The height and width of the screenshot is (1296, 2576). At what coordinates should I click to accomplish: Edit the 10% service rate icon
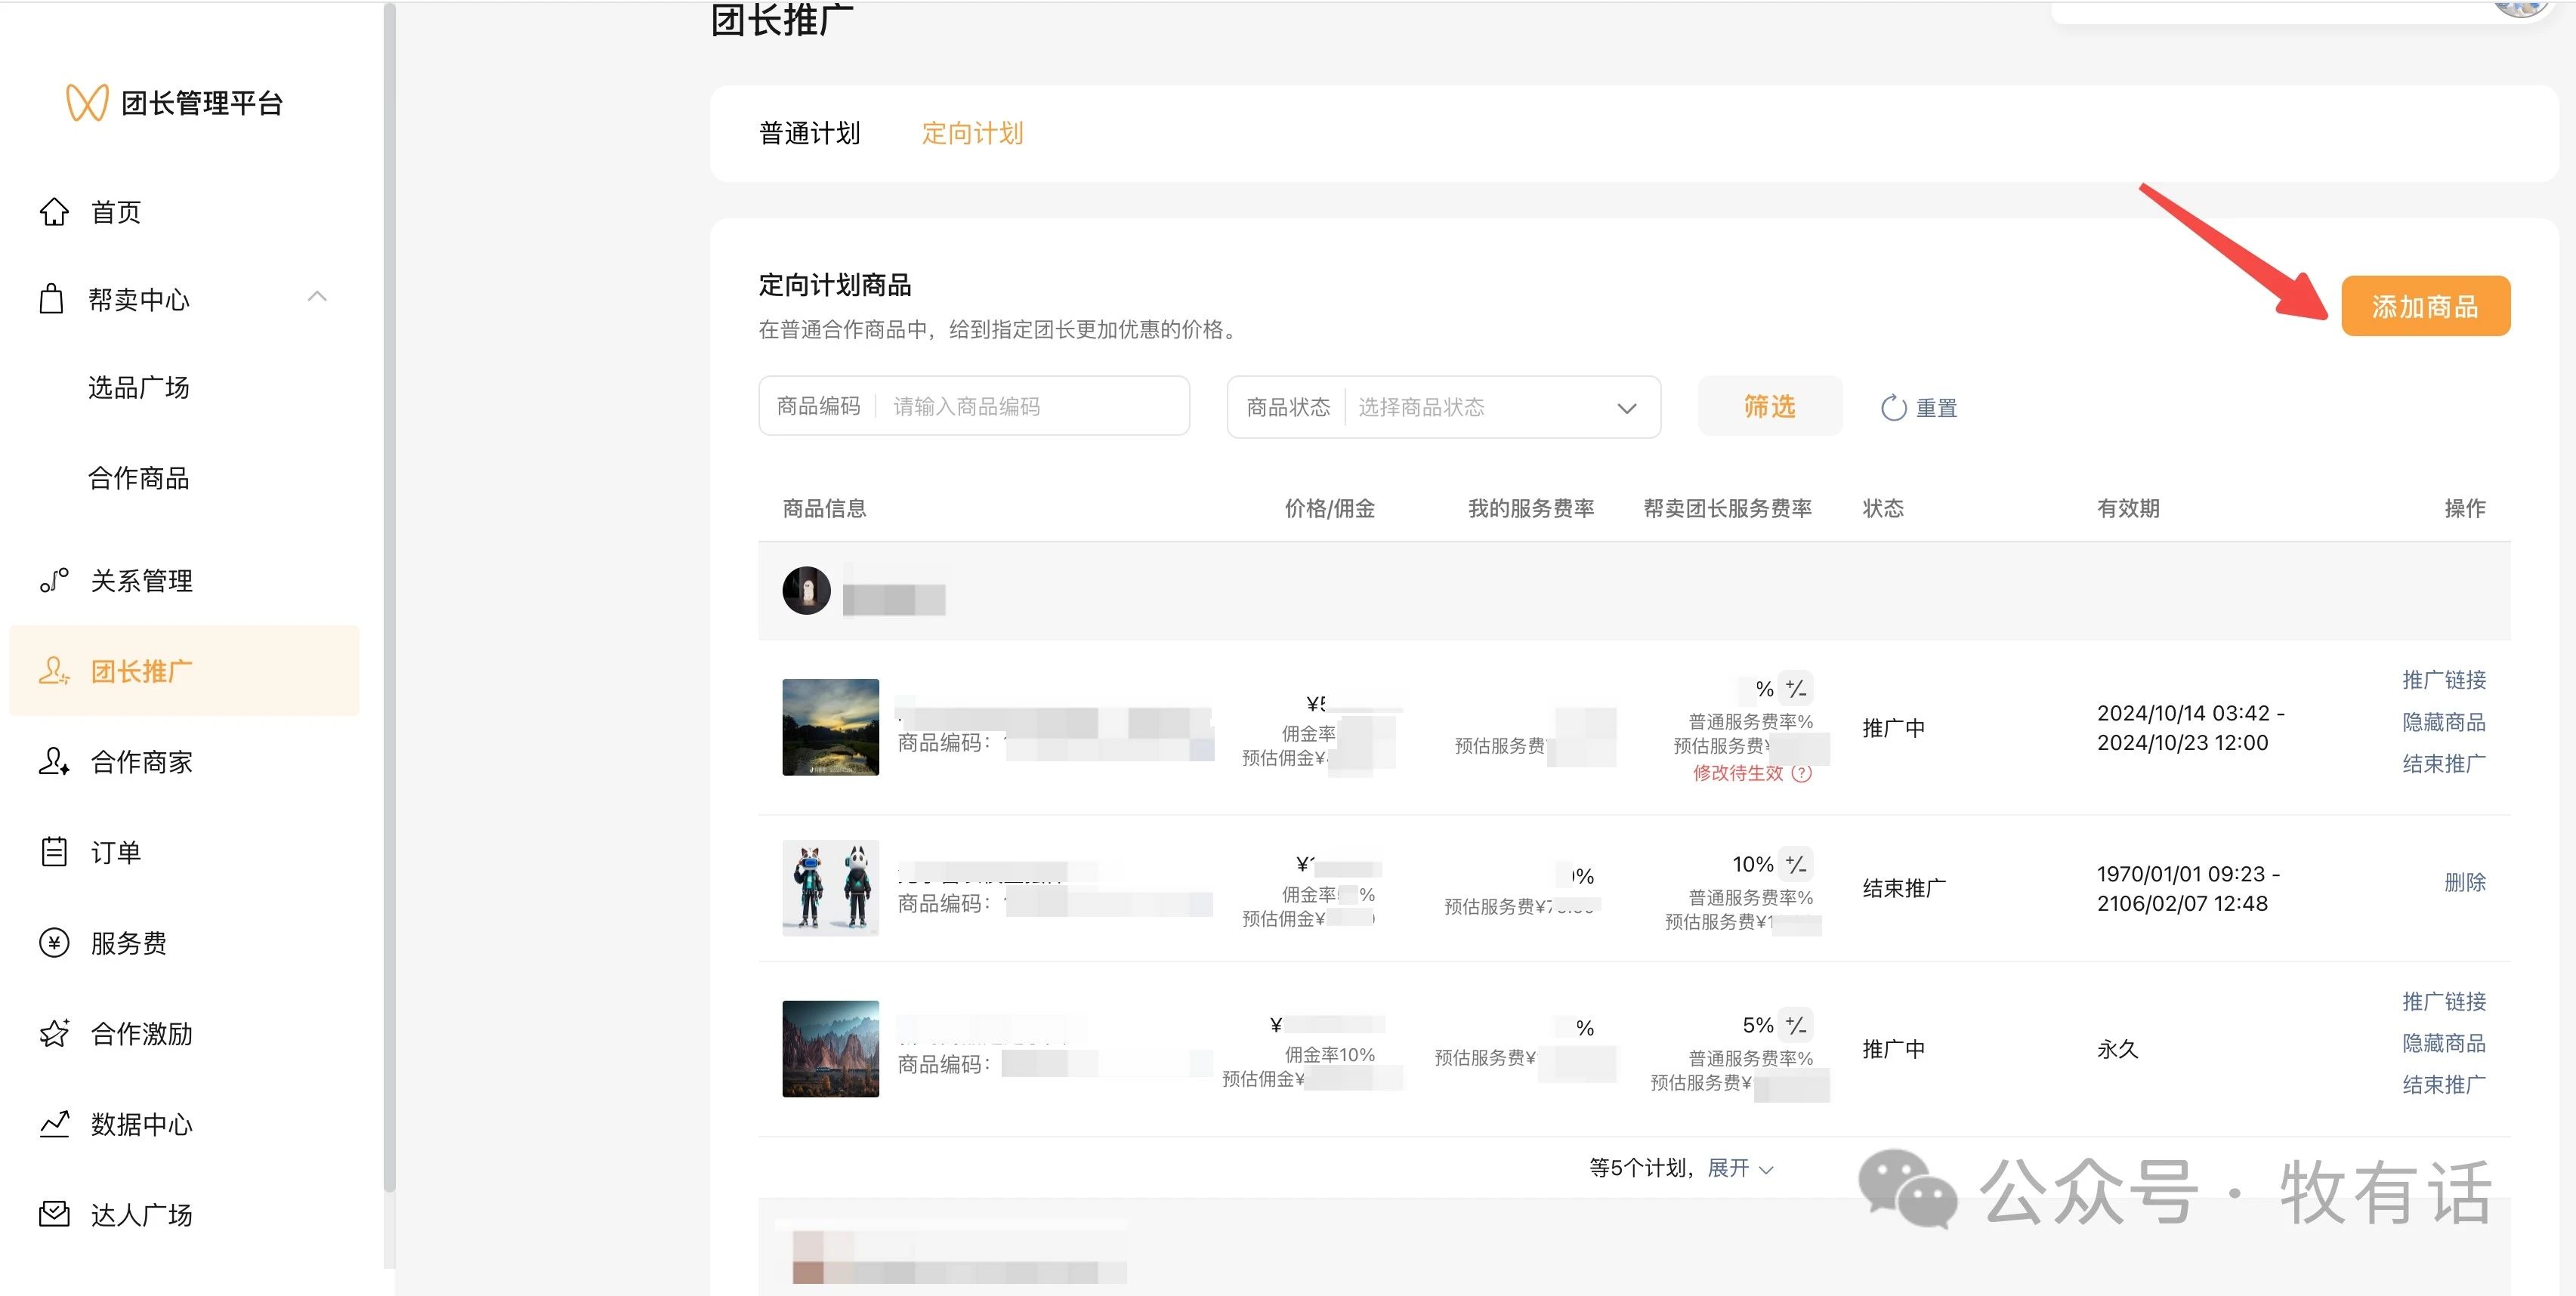pos(1796,863)
